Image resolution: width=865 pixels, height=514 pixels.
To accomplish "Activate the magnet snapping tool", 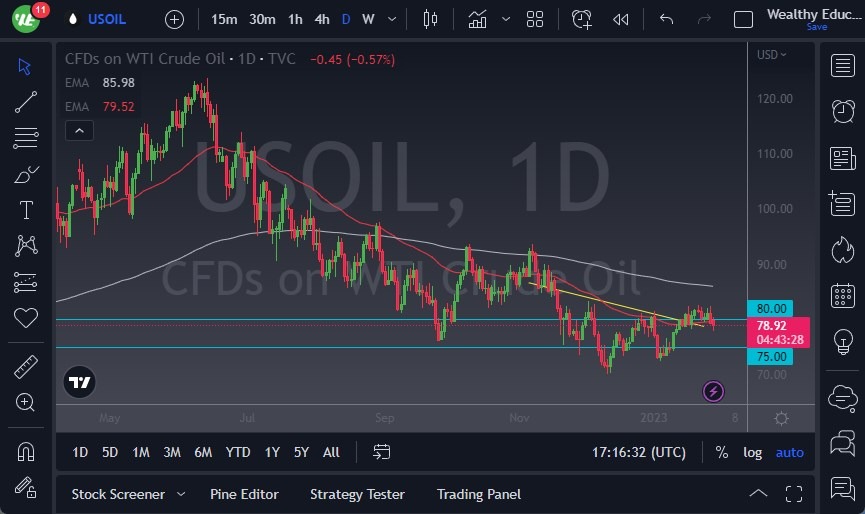I will tap(26, 452).
